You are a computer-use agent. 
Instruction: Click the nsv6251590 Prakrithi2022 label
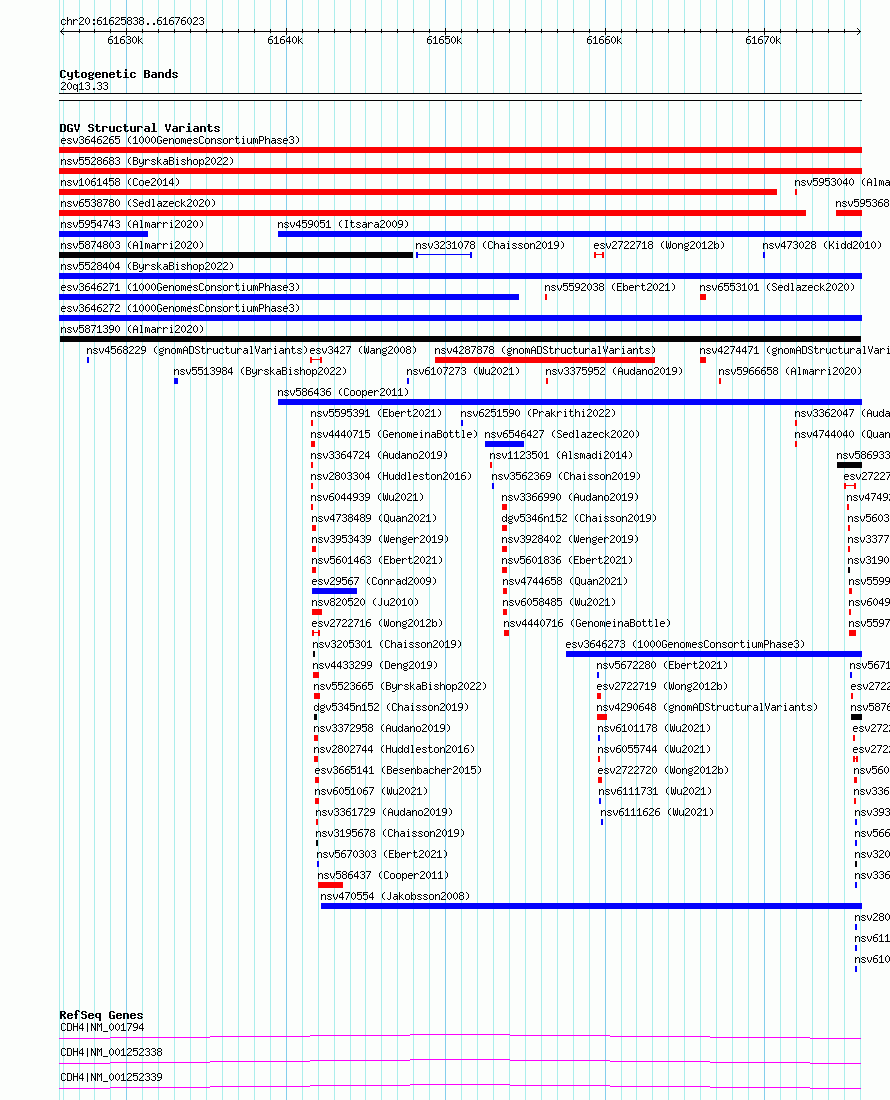pyautogui.click(x=539, y=413)
